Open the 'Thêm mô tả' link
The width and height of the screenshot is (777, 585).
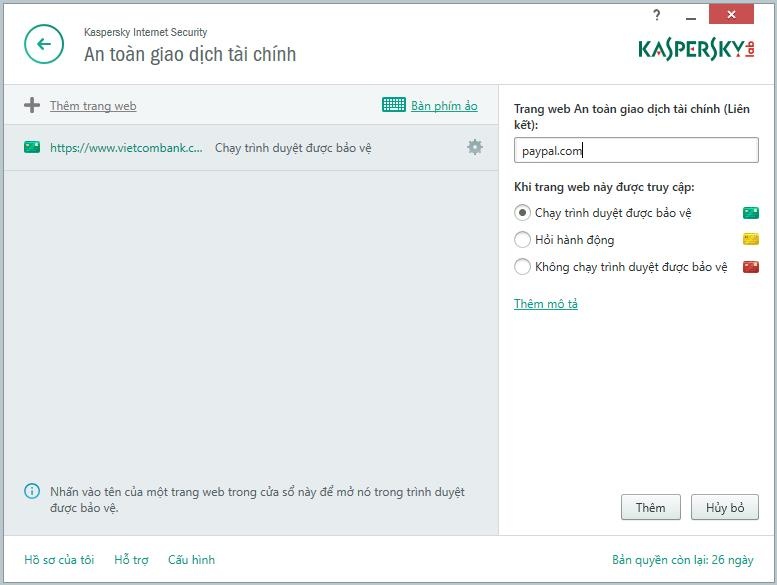(546, 304)
